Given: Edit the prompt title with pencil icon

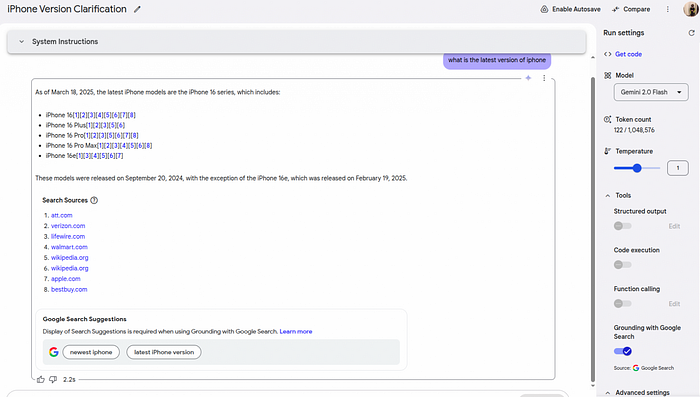Looking at the screenshot, I should (137, 9).
